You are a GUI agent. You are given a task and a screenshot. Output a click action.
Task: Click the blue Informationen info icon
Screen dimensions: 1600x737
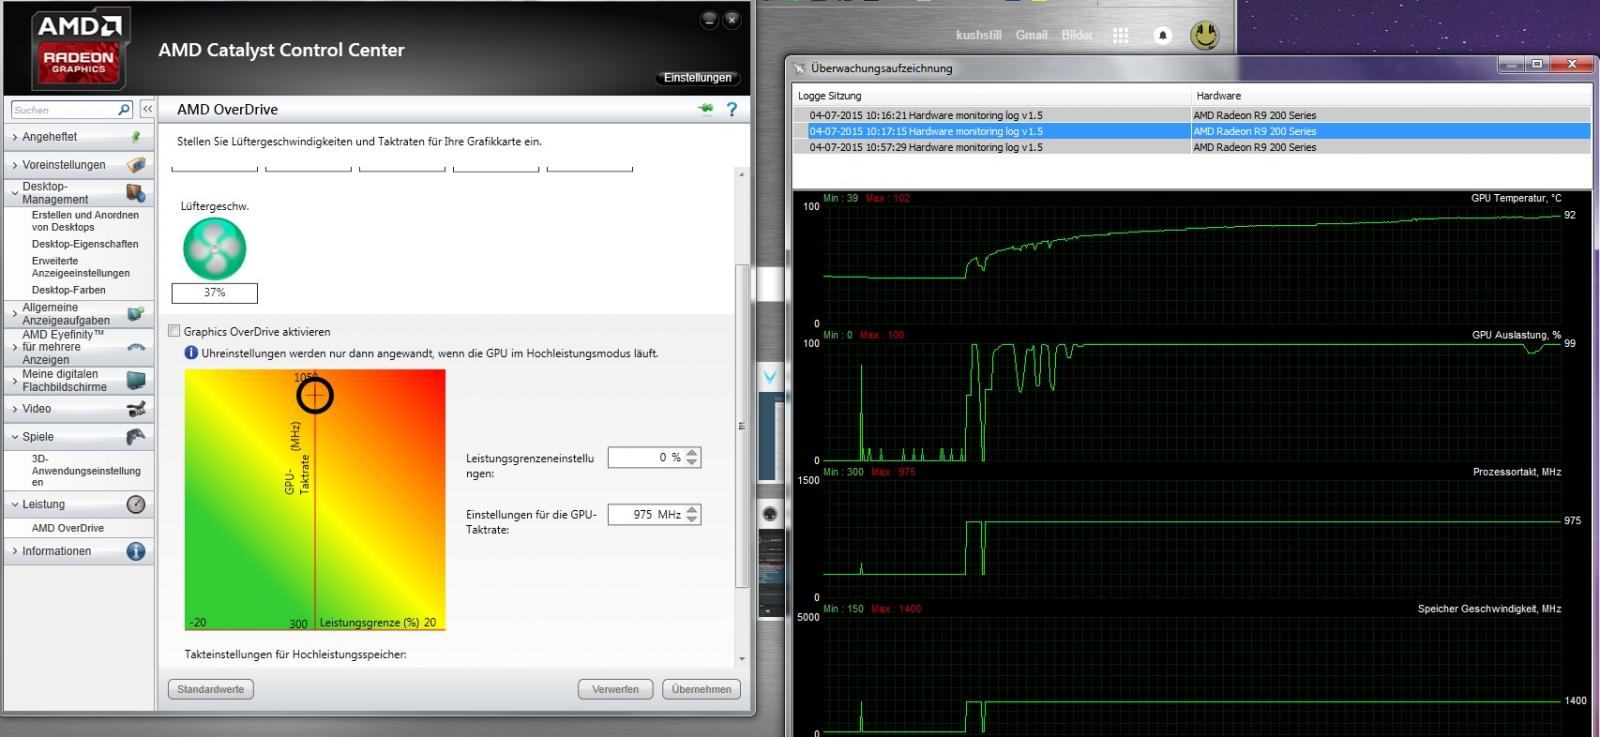point(136,551)
